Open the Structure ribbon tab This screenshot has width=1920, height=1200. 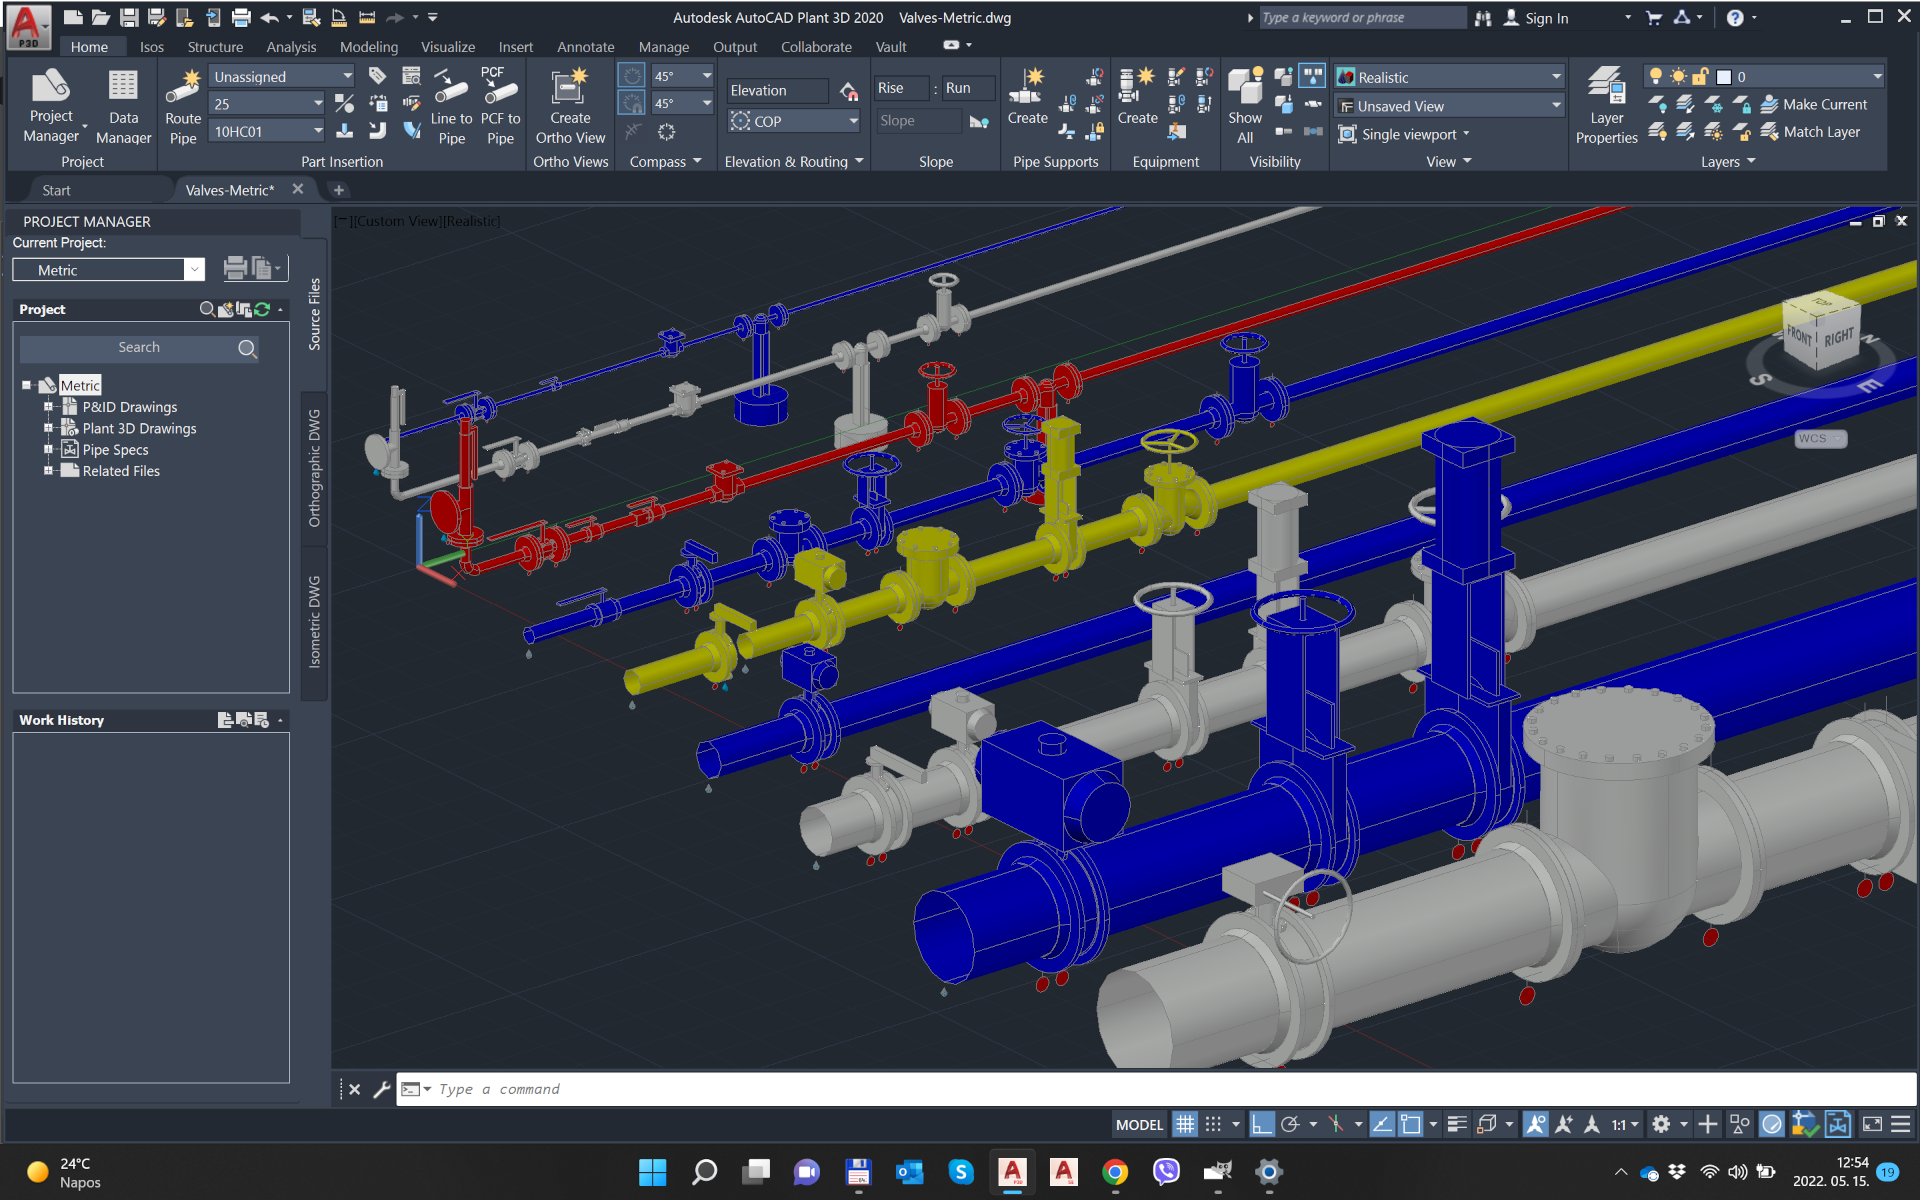(215, 47)
